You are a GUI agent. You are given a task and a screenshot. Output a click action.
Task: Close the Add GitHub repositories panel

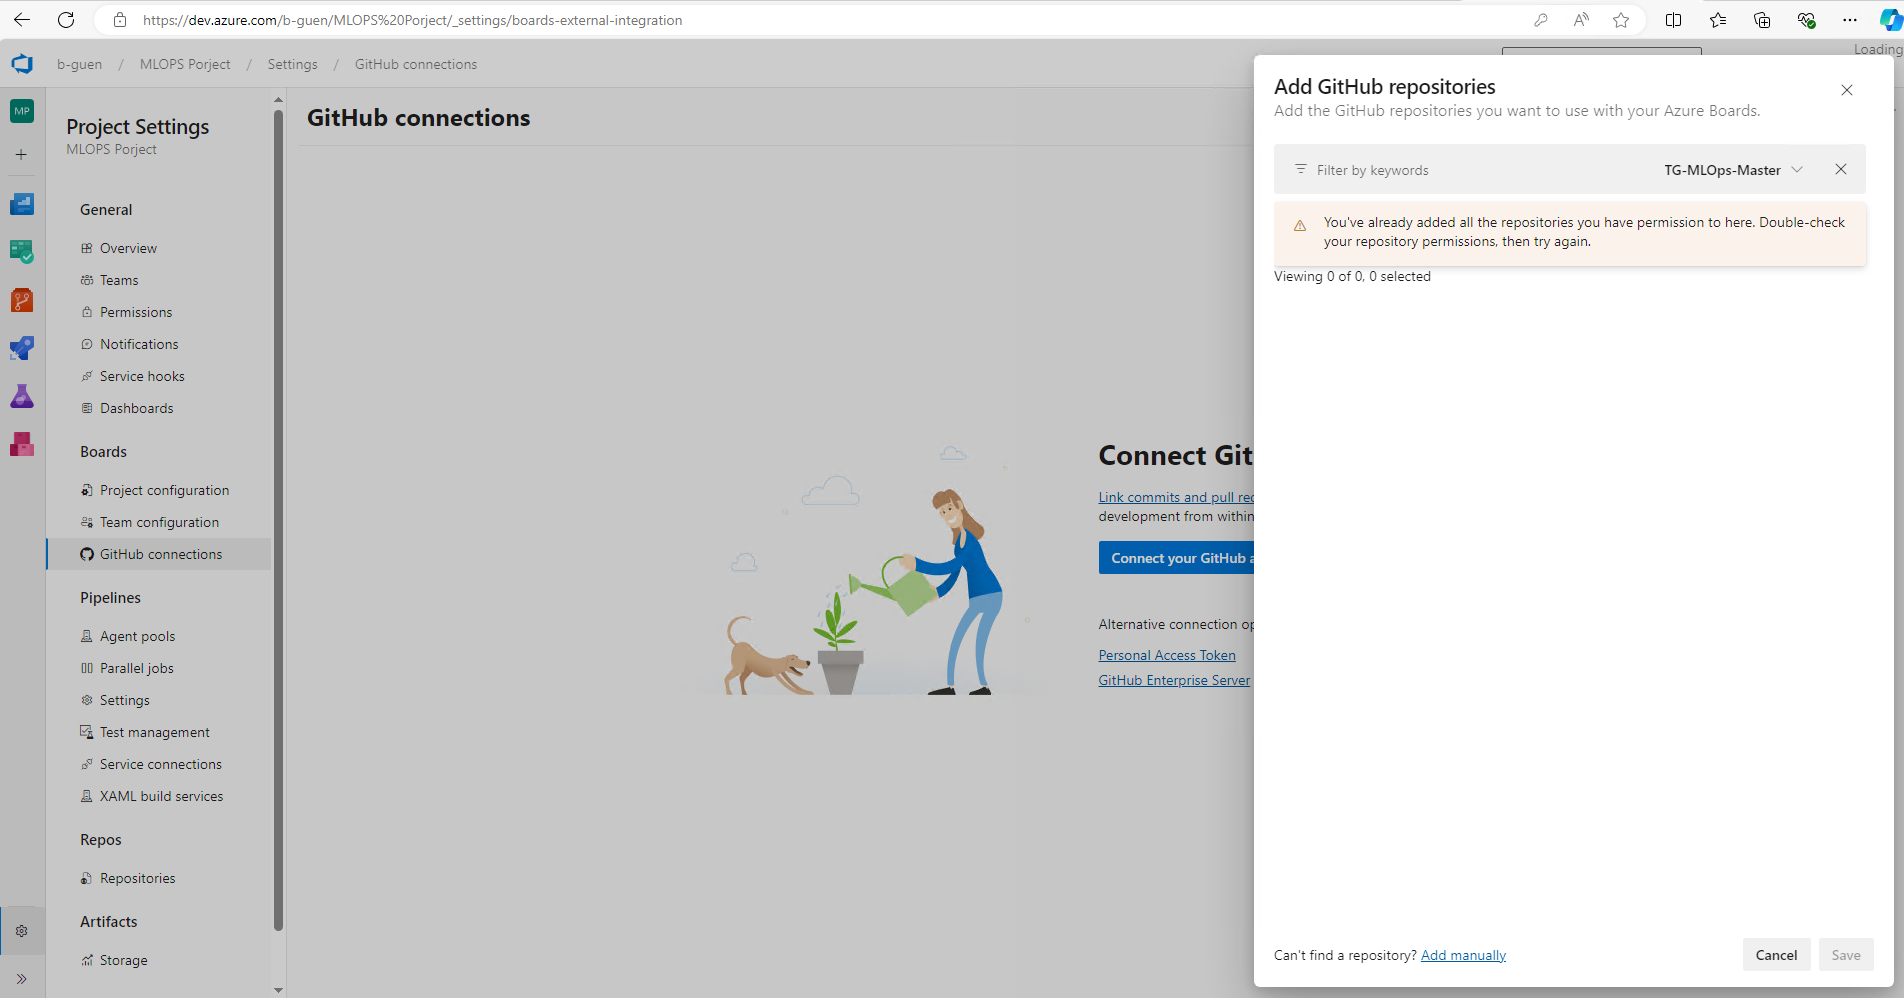click(x=1847, y=90)
